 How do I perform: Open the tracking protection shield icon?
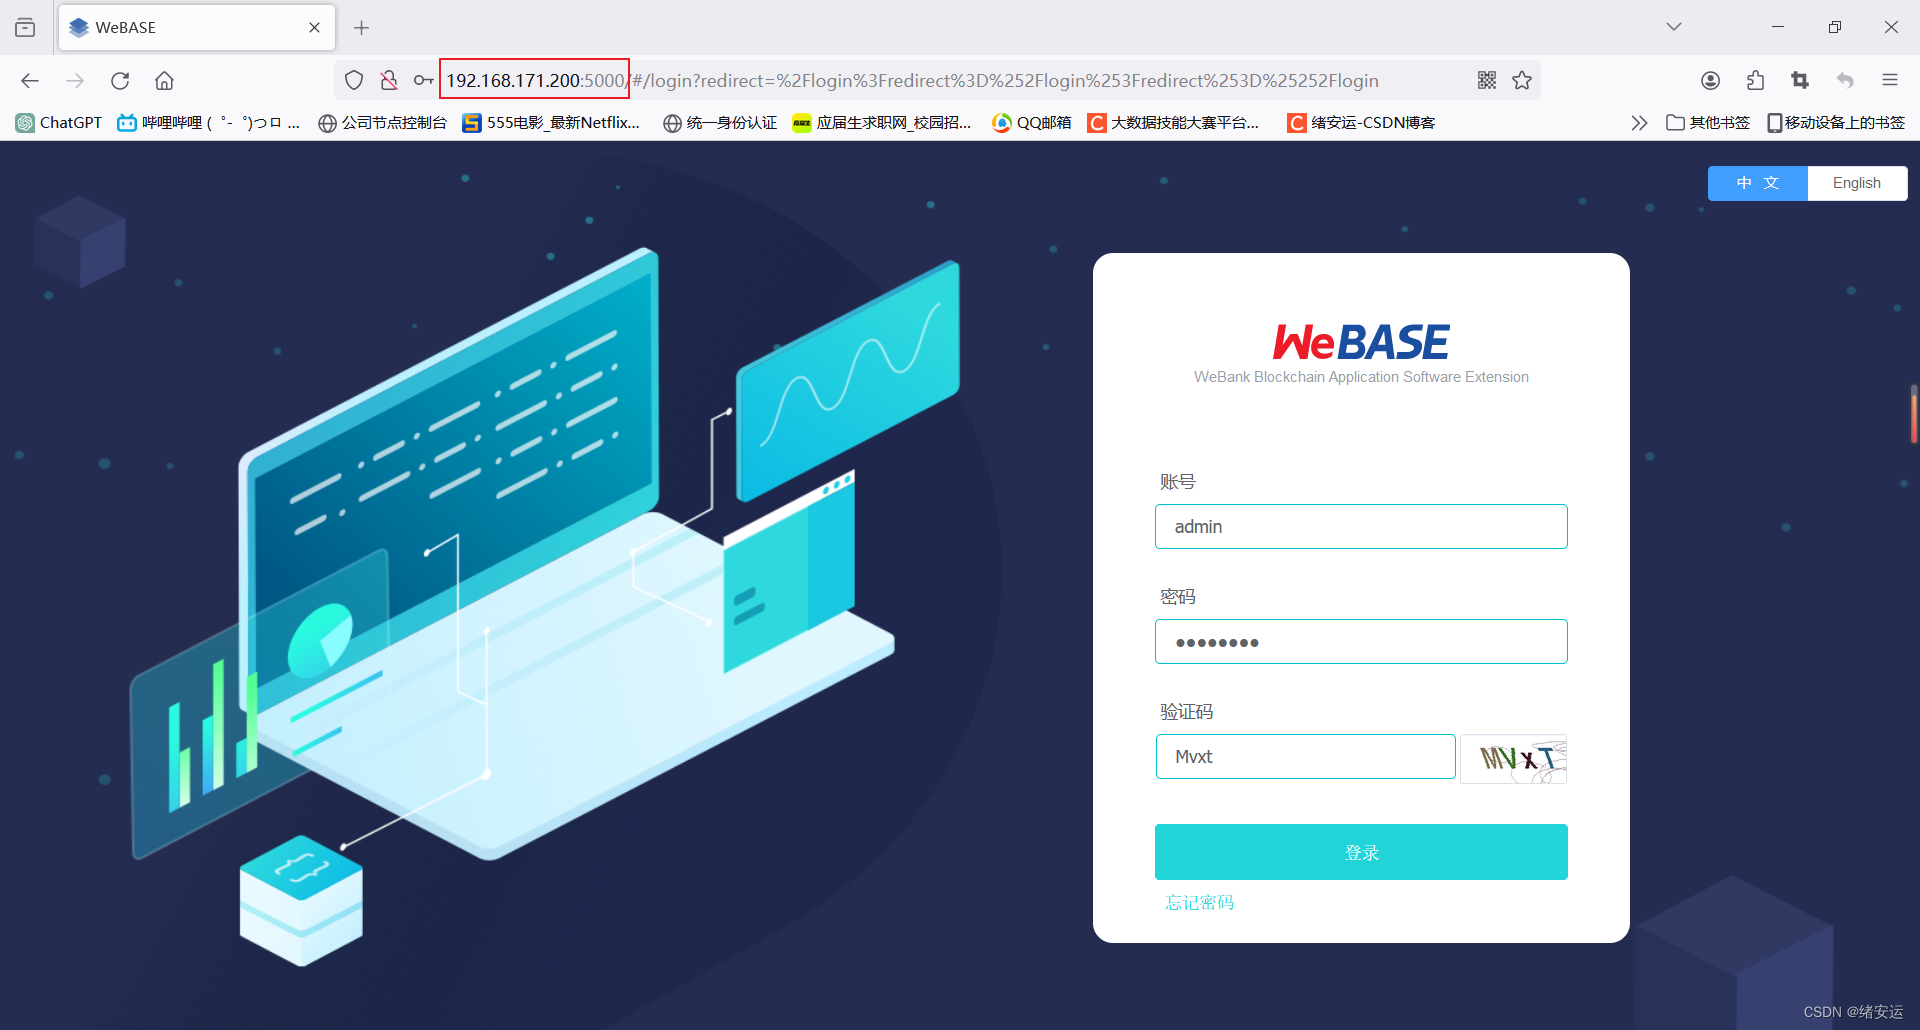click(x=354, y=81)
